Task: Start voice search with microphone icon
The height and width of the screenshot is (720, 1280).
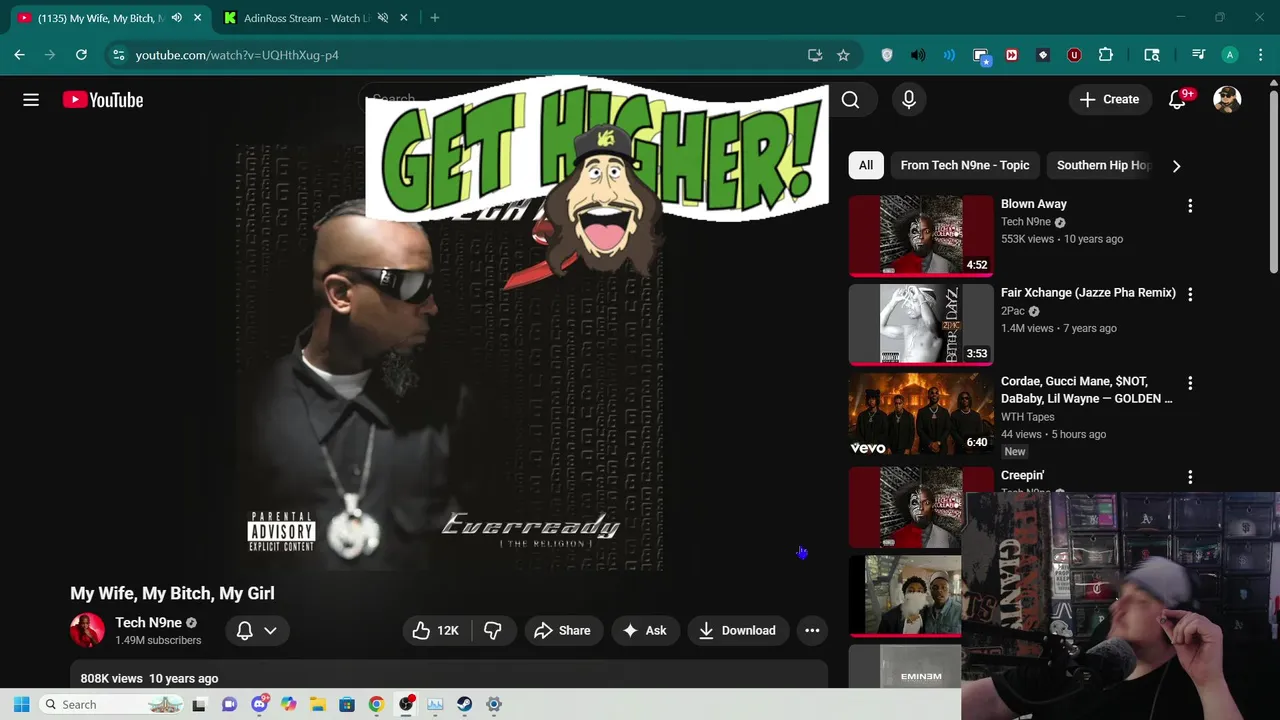Action: click(x=909, y=100)
